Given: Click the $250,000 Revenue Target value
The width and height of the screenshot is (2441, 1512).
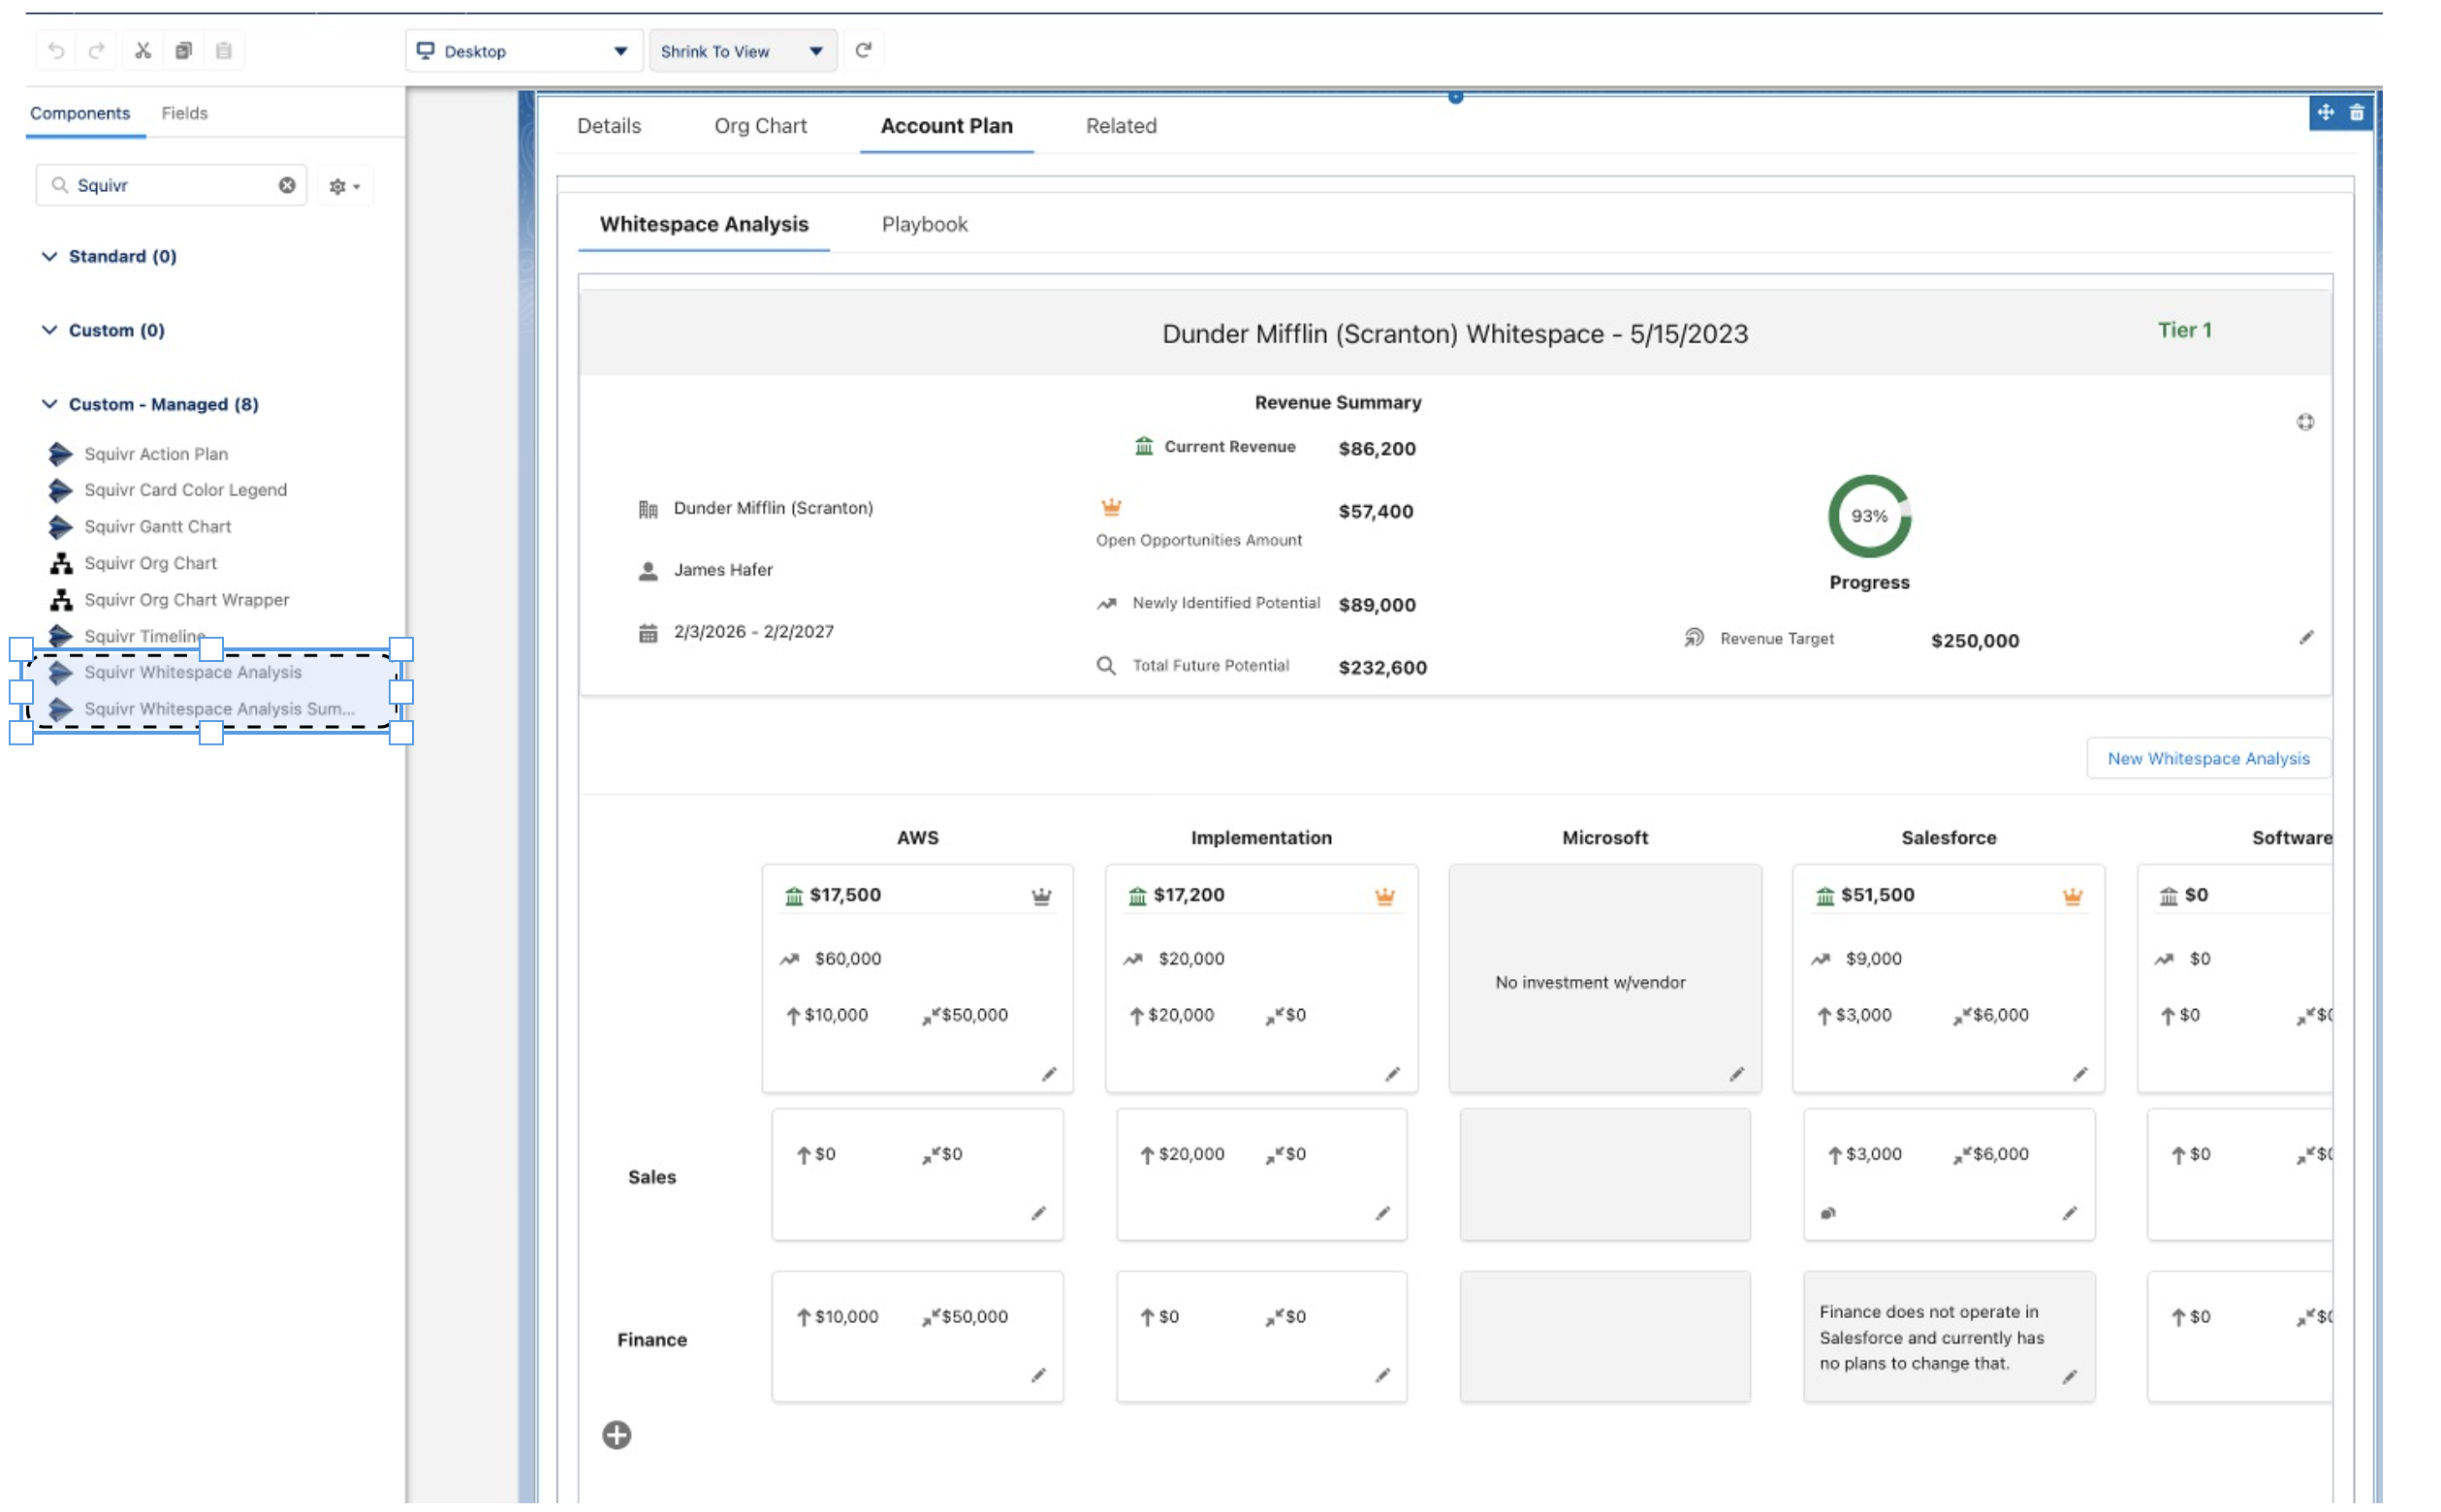Looking at the screenshot, I should 1975,641.
